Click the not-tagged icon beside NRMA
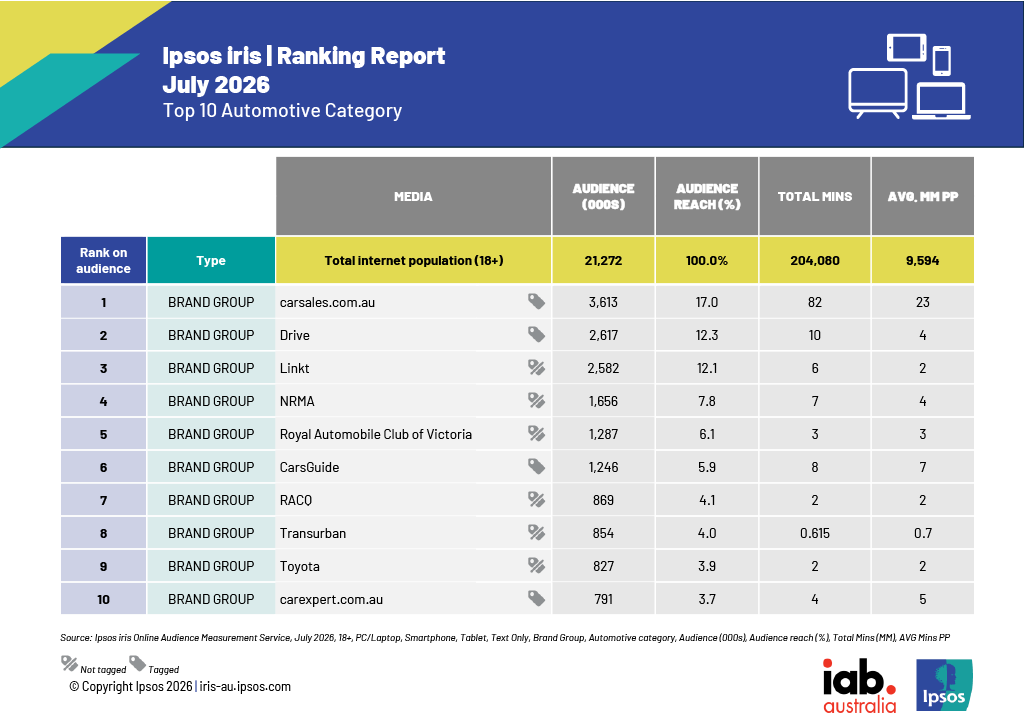Screen dimensions: 1024x726 [x=536, y=400]
